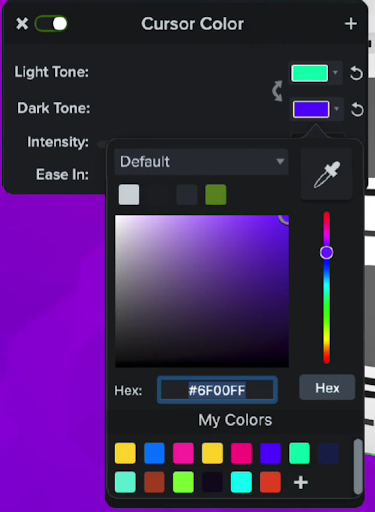Click the purple Dark Tone swatch
Viewport: 375px width, 512px height.
pos(311,109)
